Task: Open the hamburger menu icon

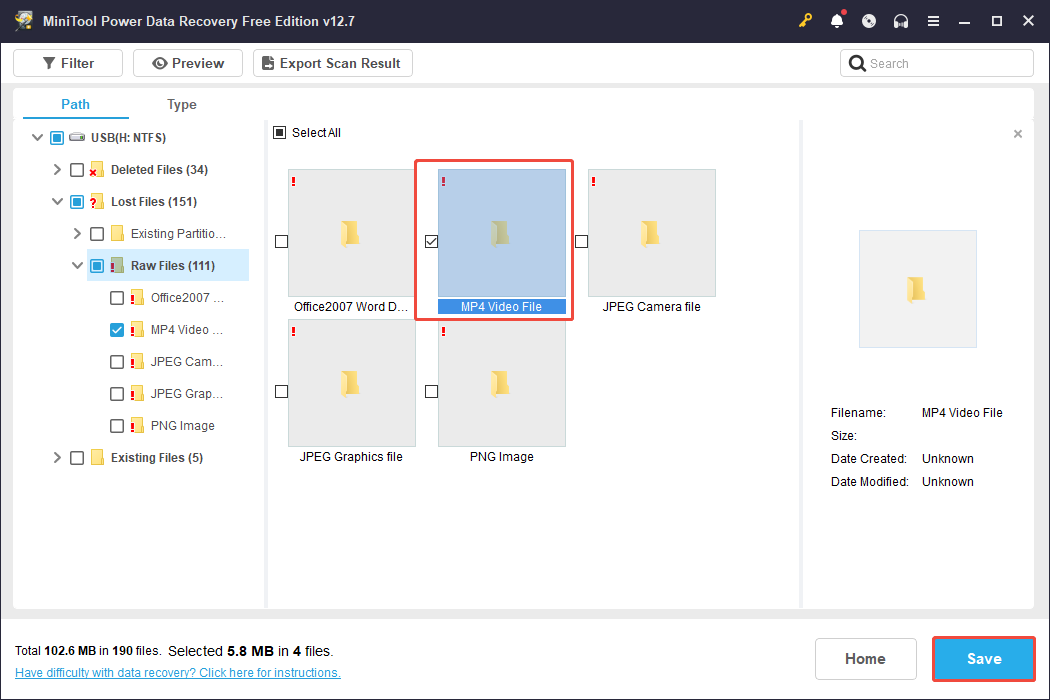Action: coord(933,21)
